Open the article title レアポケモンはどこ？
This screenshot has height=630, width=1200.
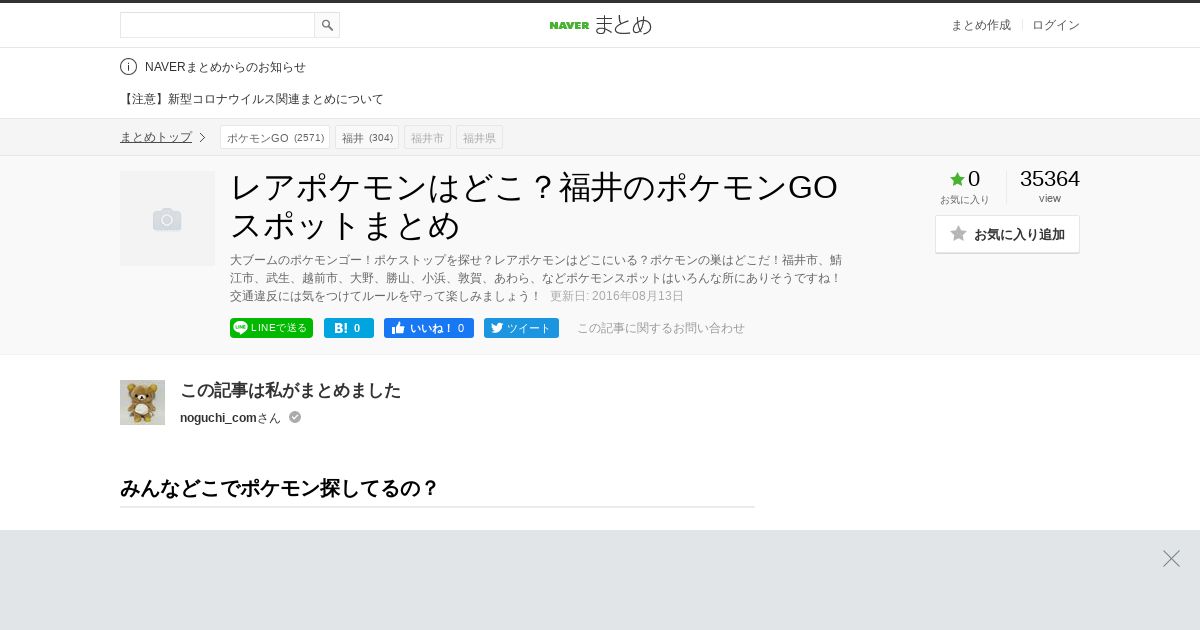click(x=534, y=206)
